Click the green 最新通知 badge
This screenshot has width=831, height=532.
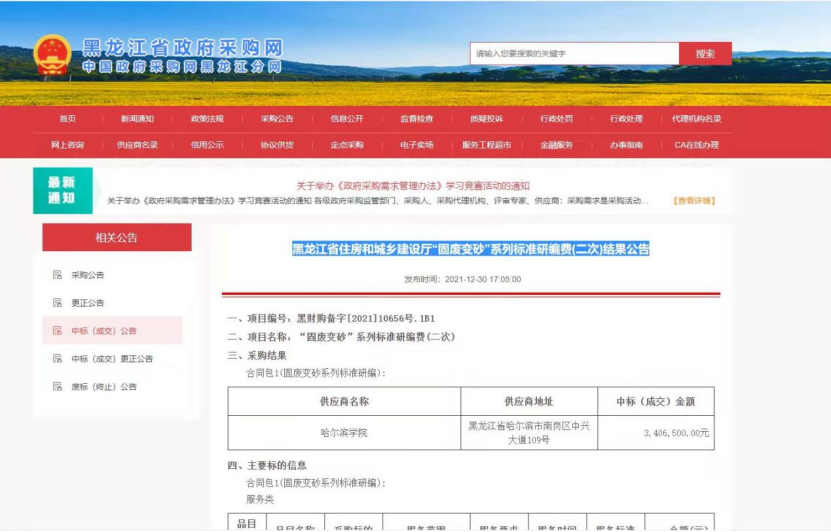[62, 190]
